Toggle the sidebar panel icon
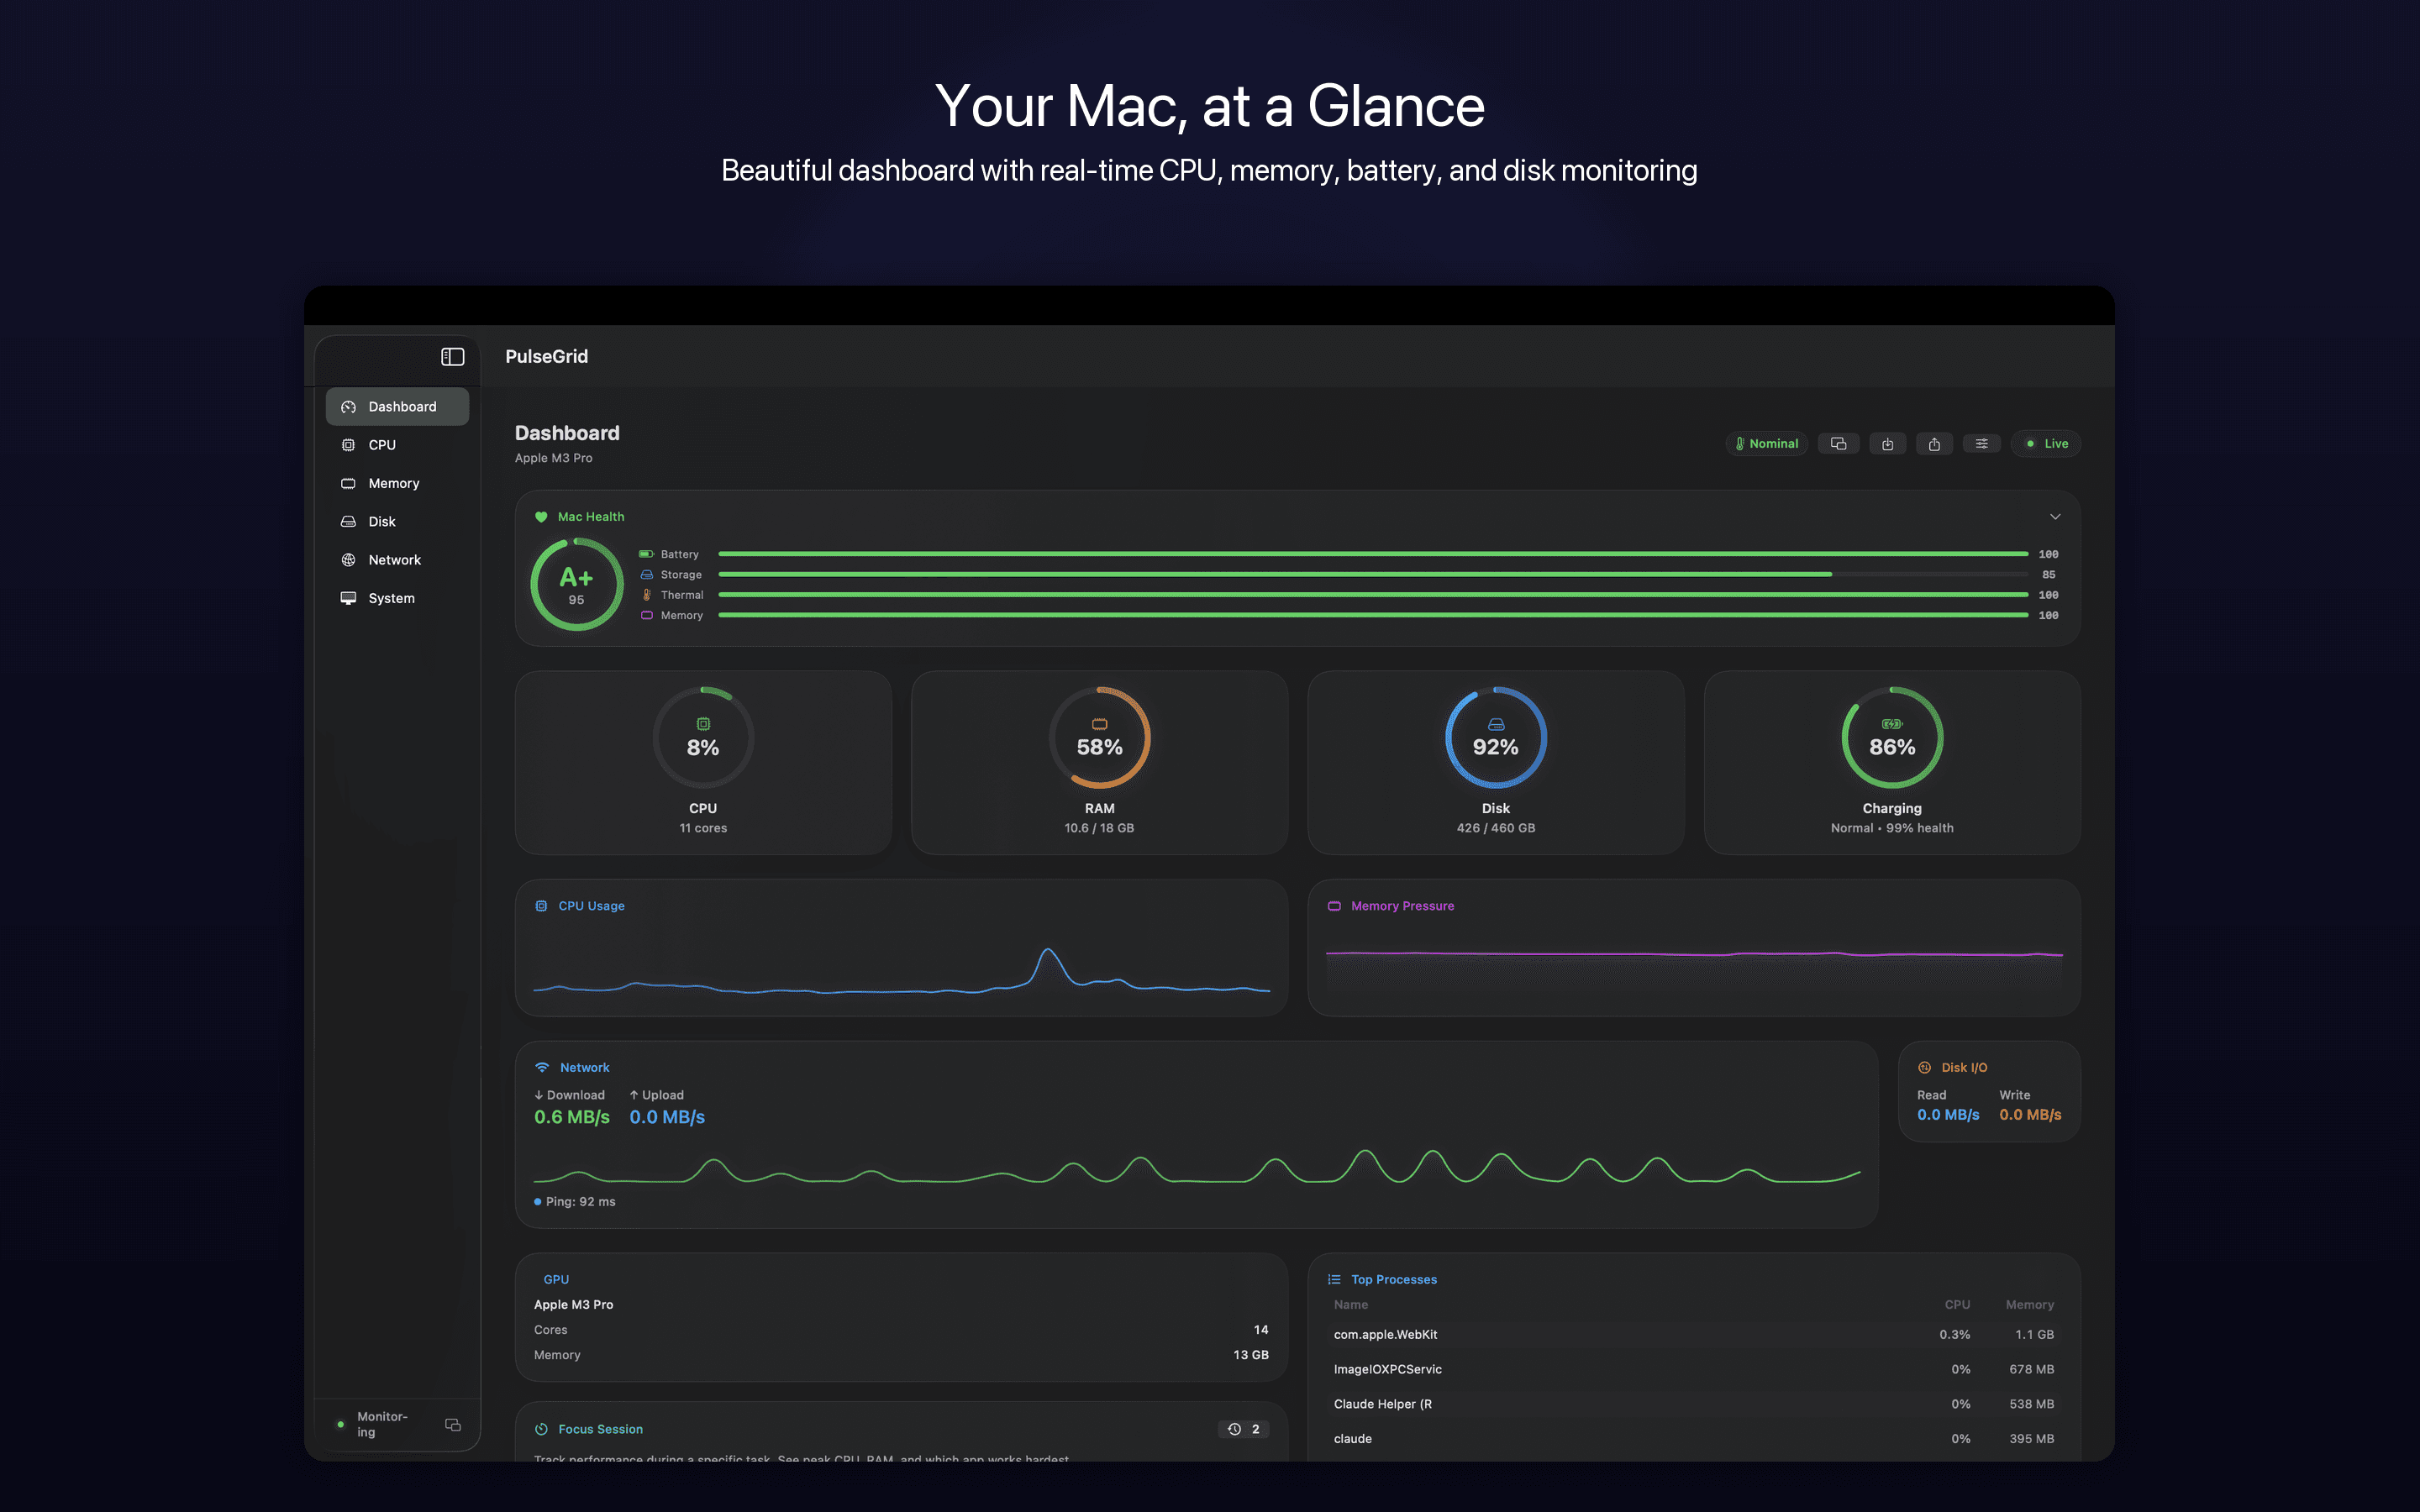The width and height of the screenshot is (2420, 1512). tap(452, 357)
